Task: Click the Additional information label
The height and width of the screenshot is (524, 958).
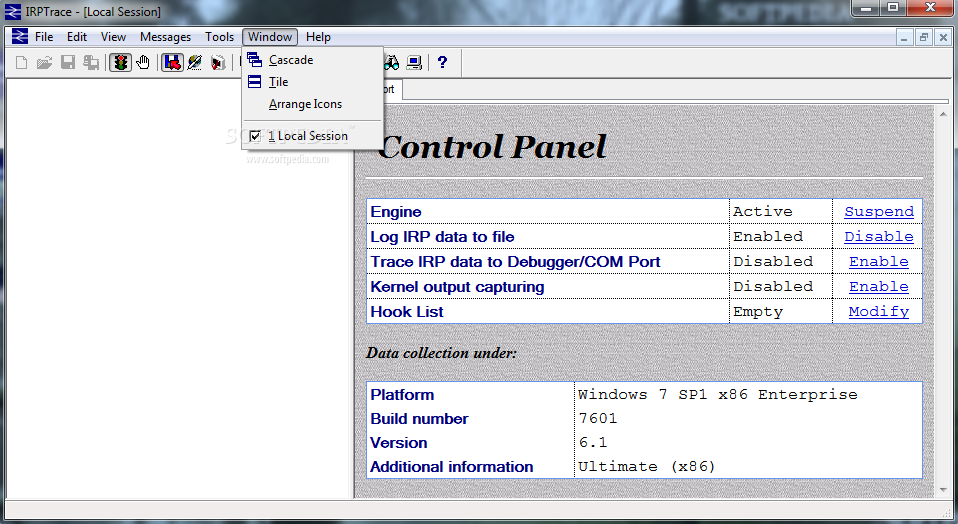Action: pos(452,467)
